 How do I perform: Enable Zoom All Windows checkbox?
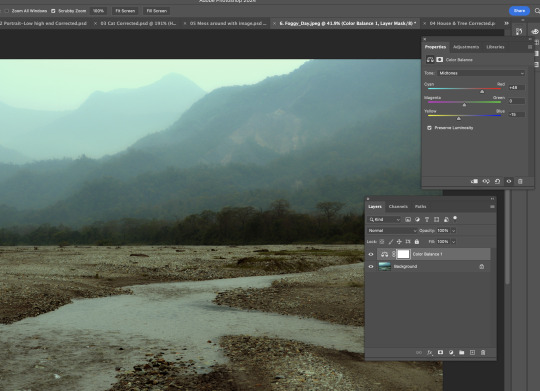click(7, 11)
